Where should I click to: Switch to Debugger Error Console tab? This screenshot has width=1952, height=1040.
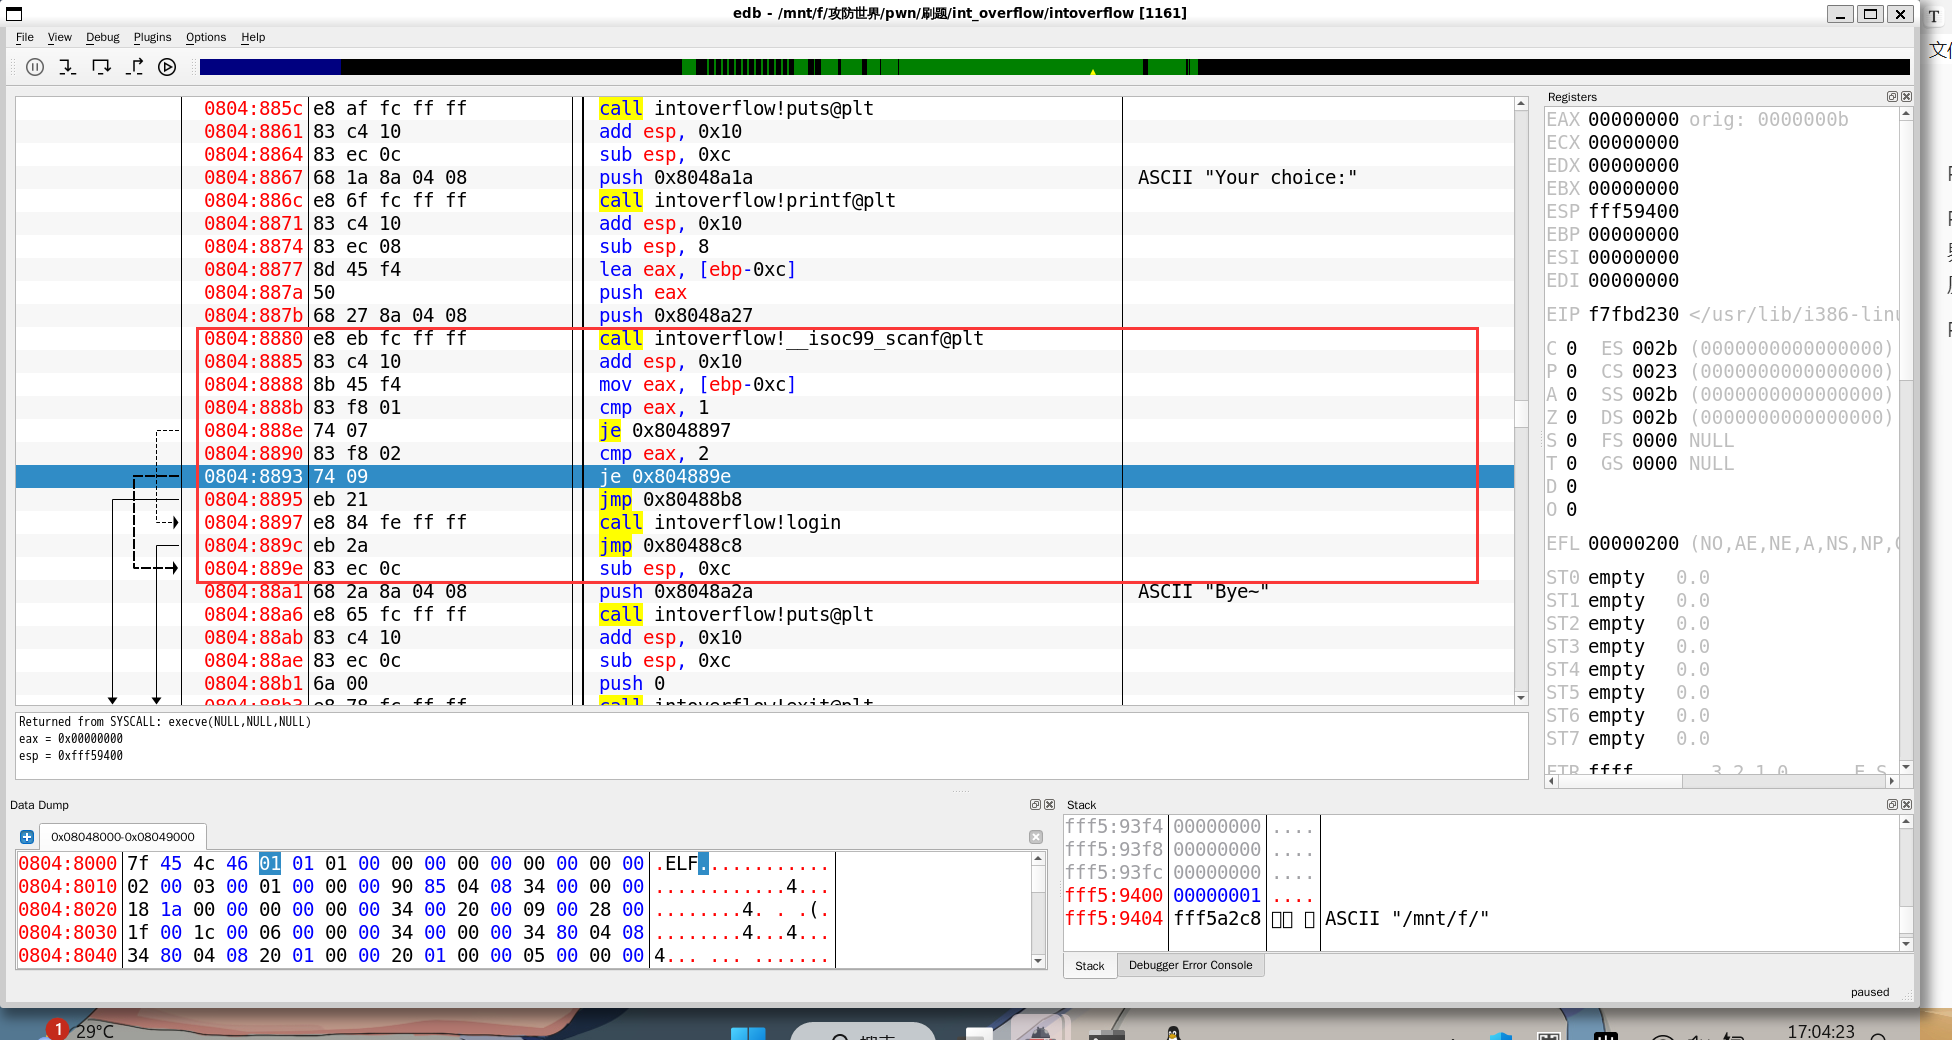click(1190, 965)
